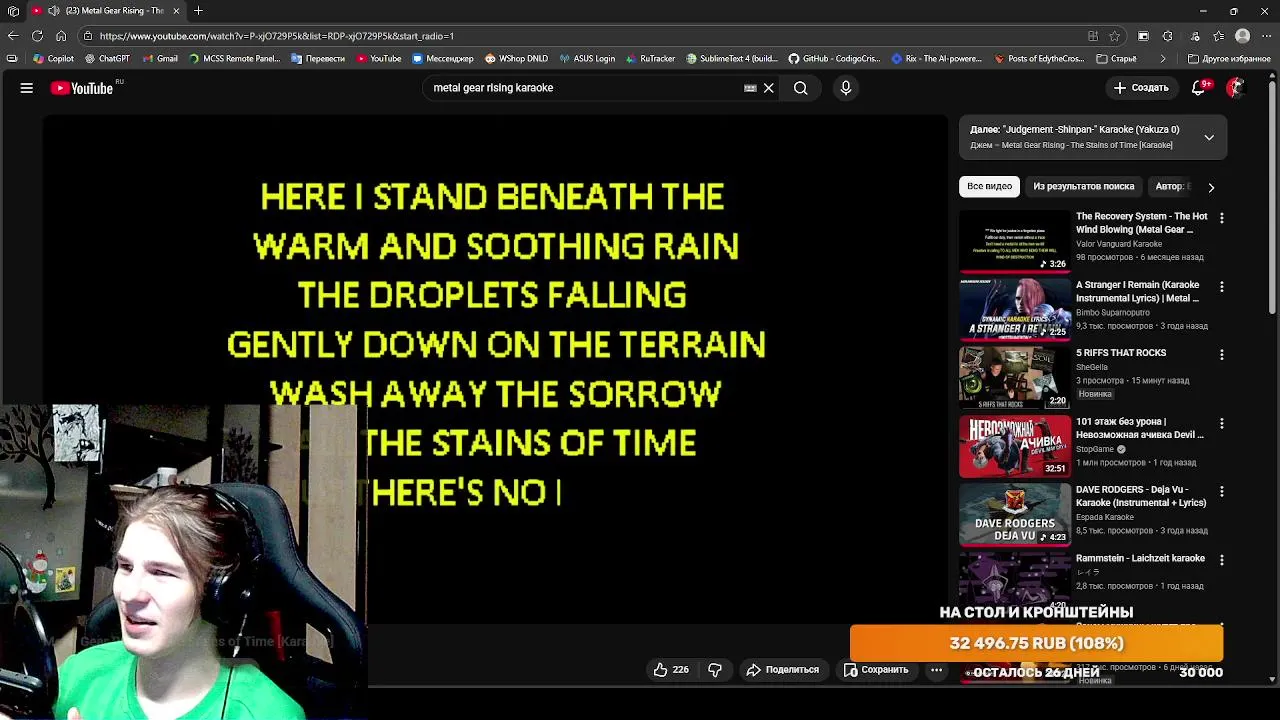Open 101 этаж без урона title link

click(x=1140, y=428)
